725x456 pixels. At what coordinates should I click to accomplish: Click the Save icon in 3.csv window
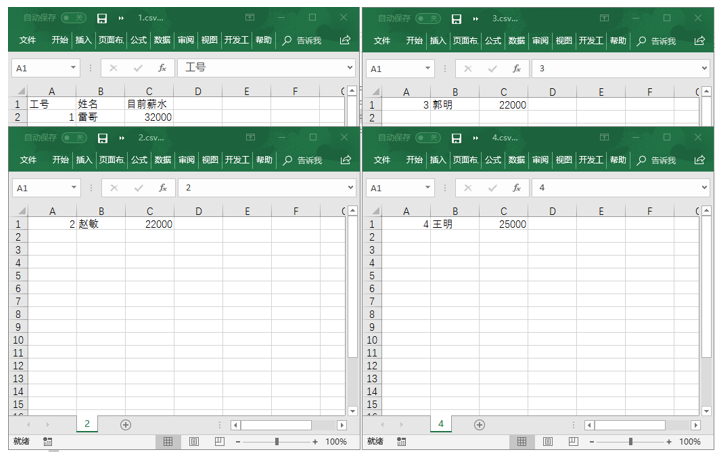click(456, 19)
